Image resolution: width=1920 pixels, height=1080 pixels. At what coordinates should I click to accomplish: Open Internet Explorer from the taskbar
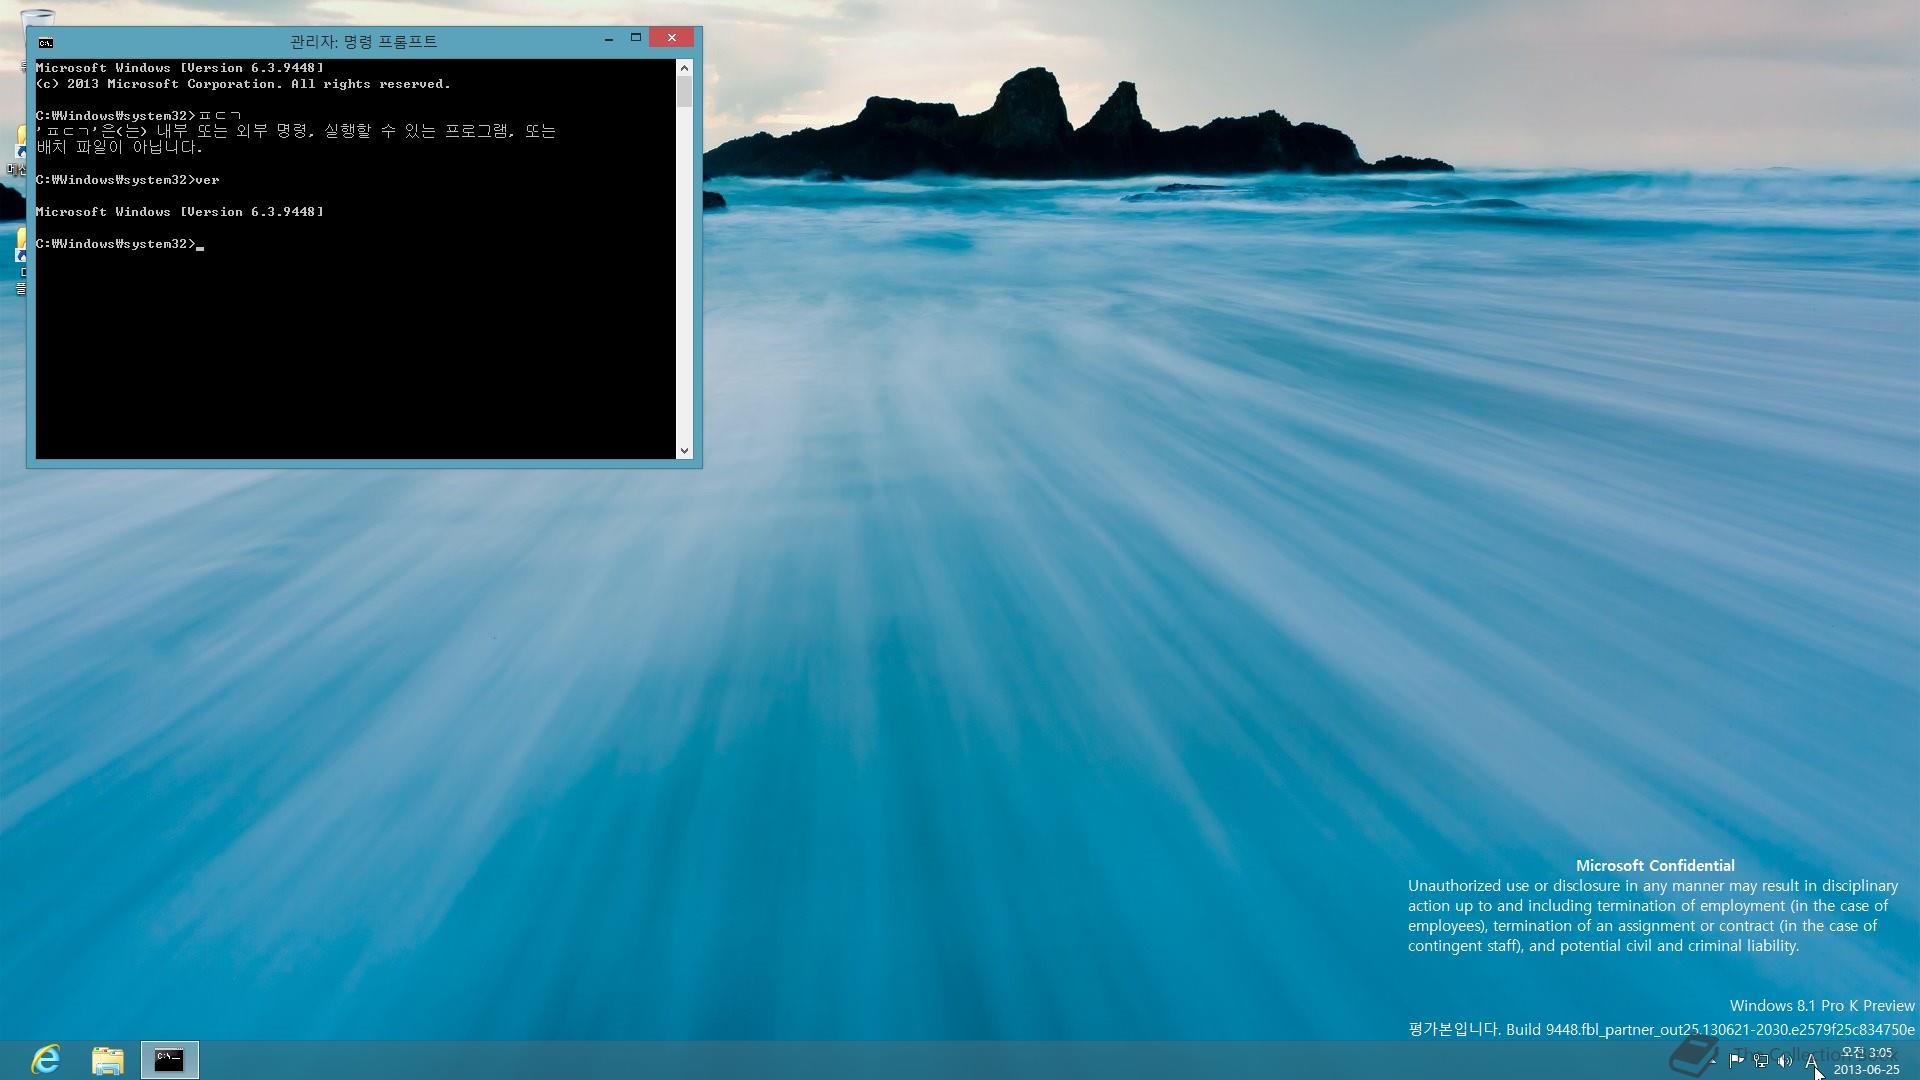pyautogui.click(x=46, y=1060)
